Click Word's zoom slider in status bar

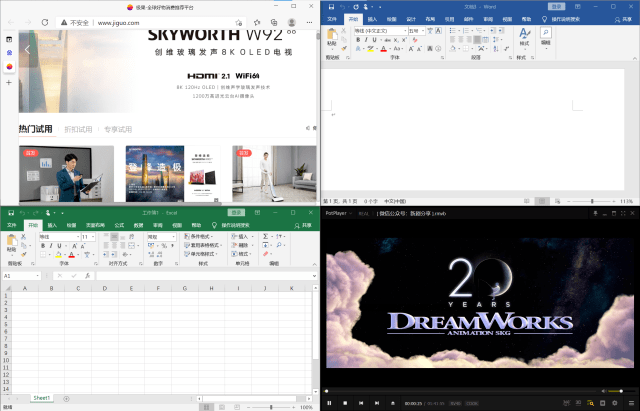591,201
